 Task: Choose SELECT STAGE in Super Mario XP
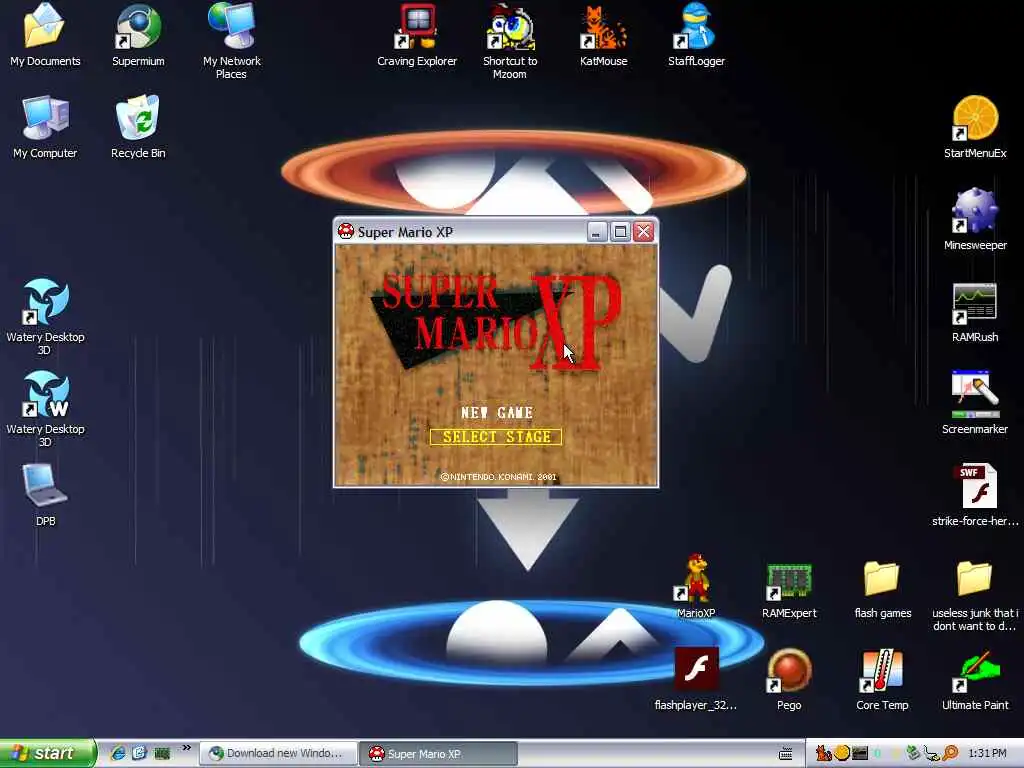(496, 437)
